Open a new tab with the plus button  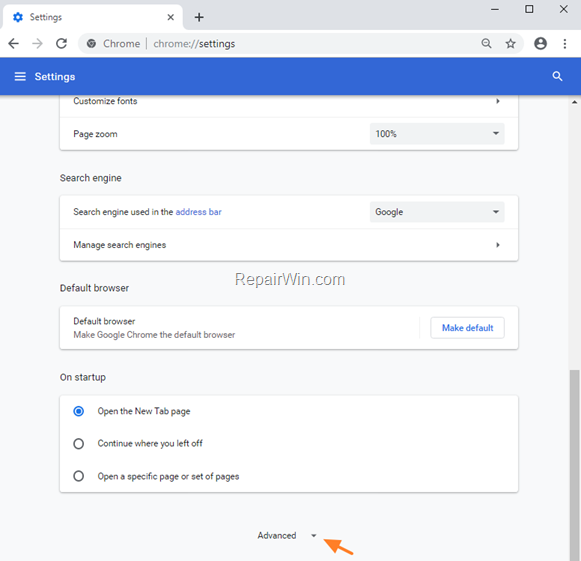point(199,17)
